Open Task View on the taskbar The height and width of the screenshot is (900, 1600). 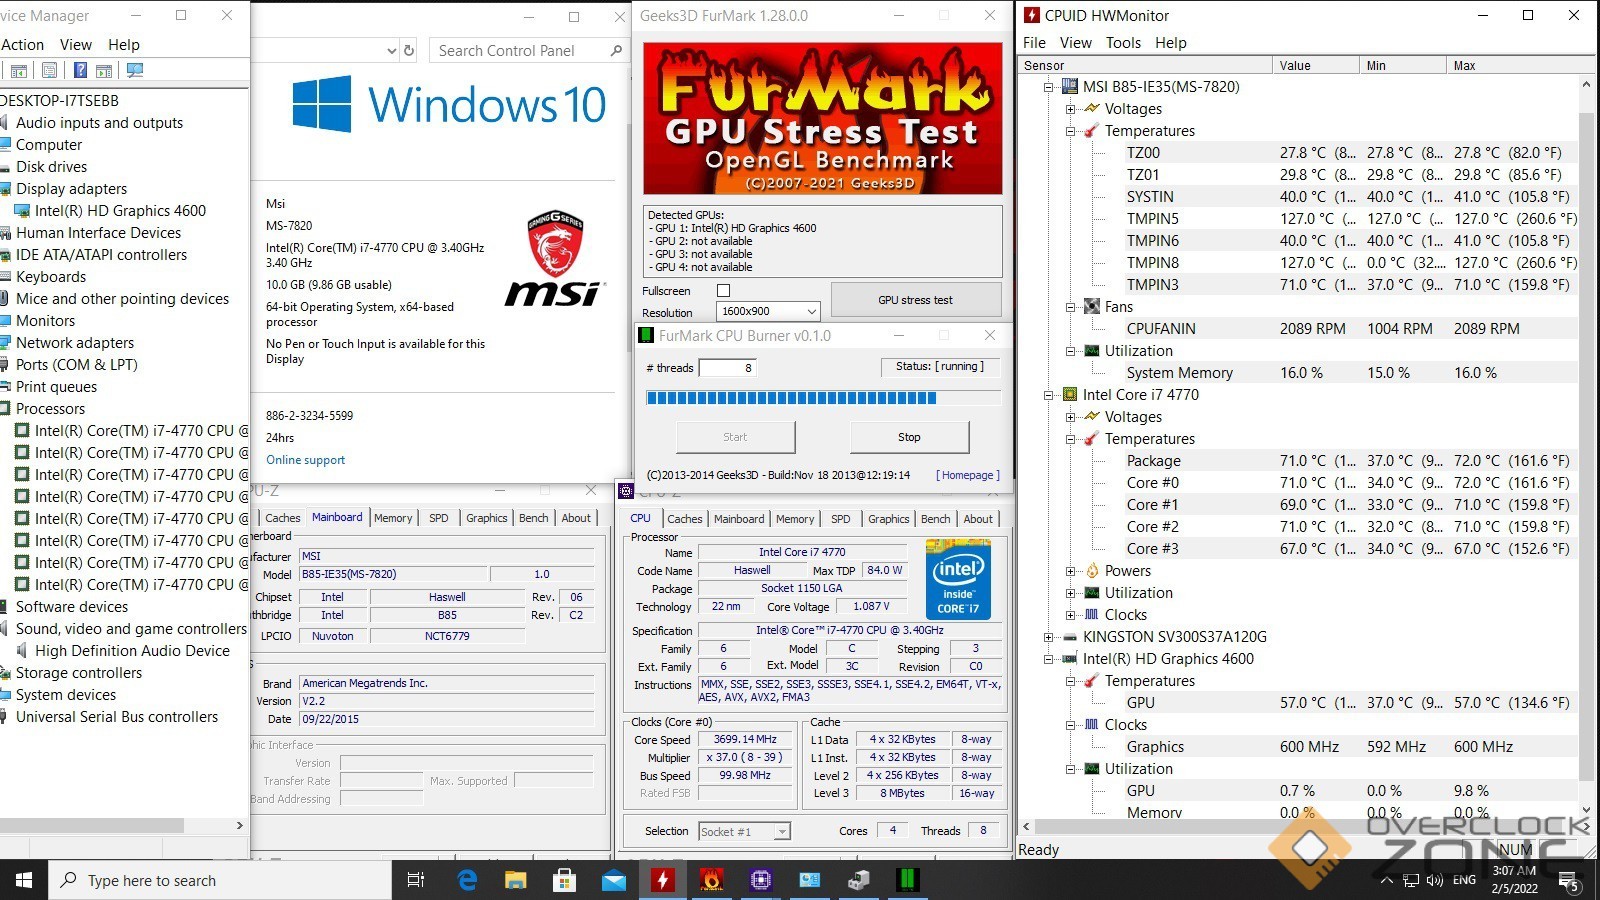416,880
